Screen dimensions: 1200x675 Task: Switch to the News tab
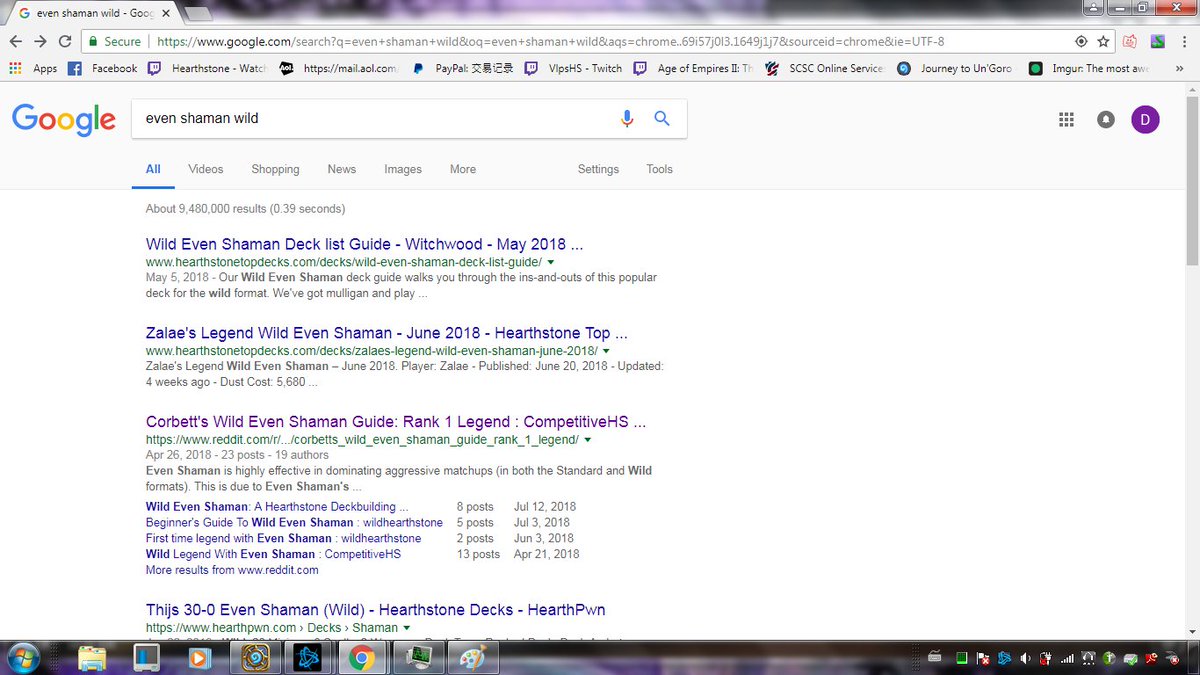(x=342, y=169)
